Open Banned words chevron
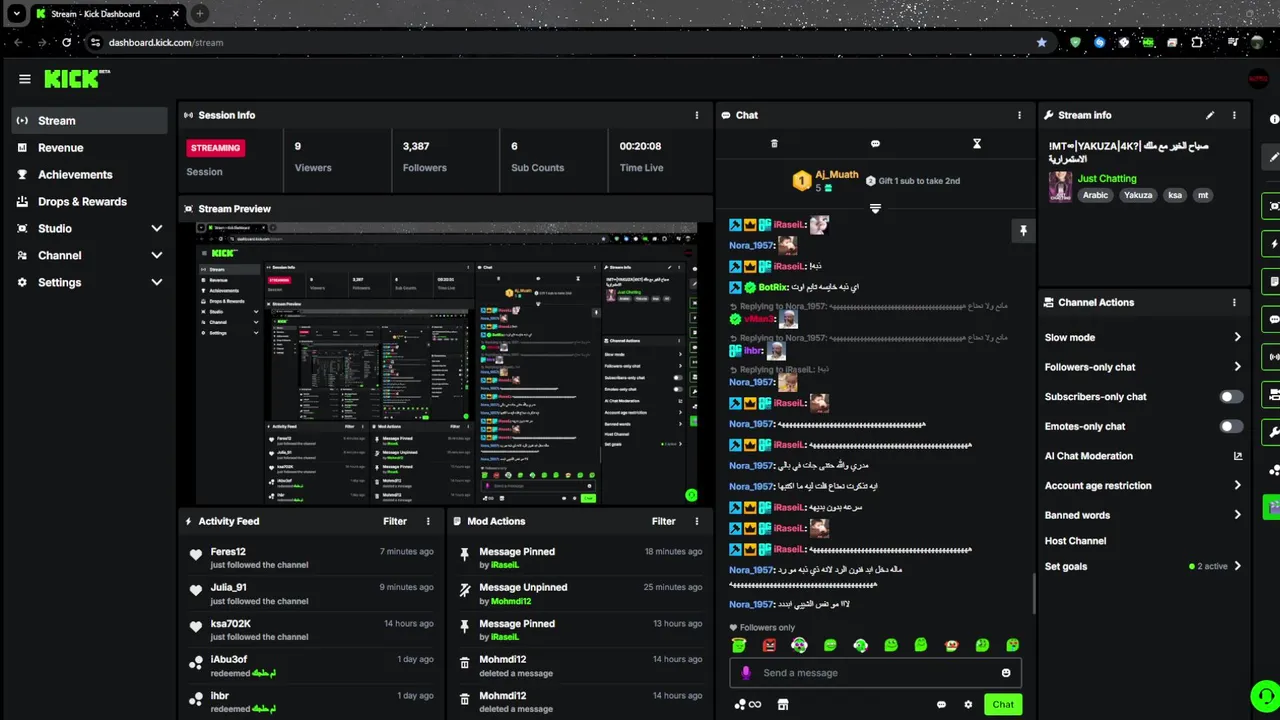The image size is (1280, 720). [1237, 515]
